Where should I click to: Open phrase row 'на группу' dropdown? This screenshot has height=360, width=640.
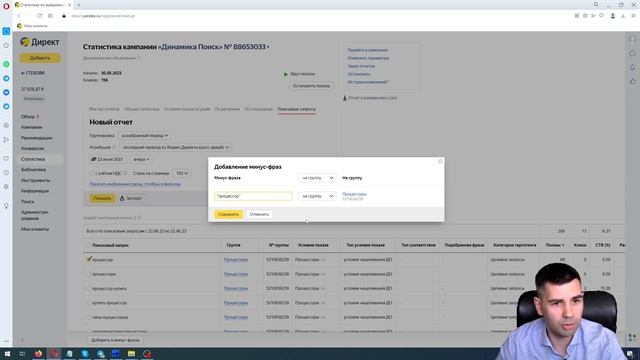tap(318, 196)
